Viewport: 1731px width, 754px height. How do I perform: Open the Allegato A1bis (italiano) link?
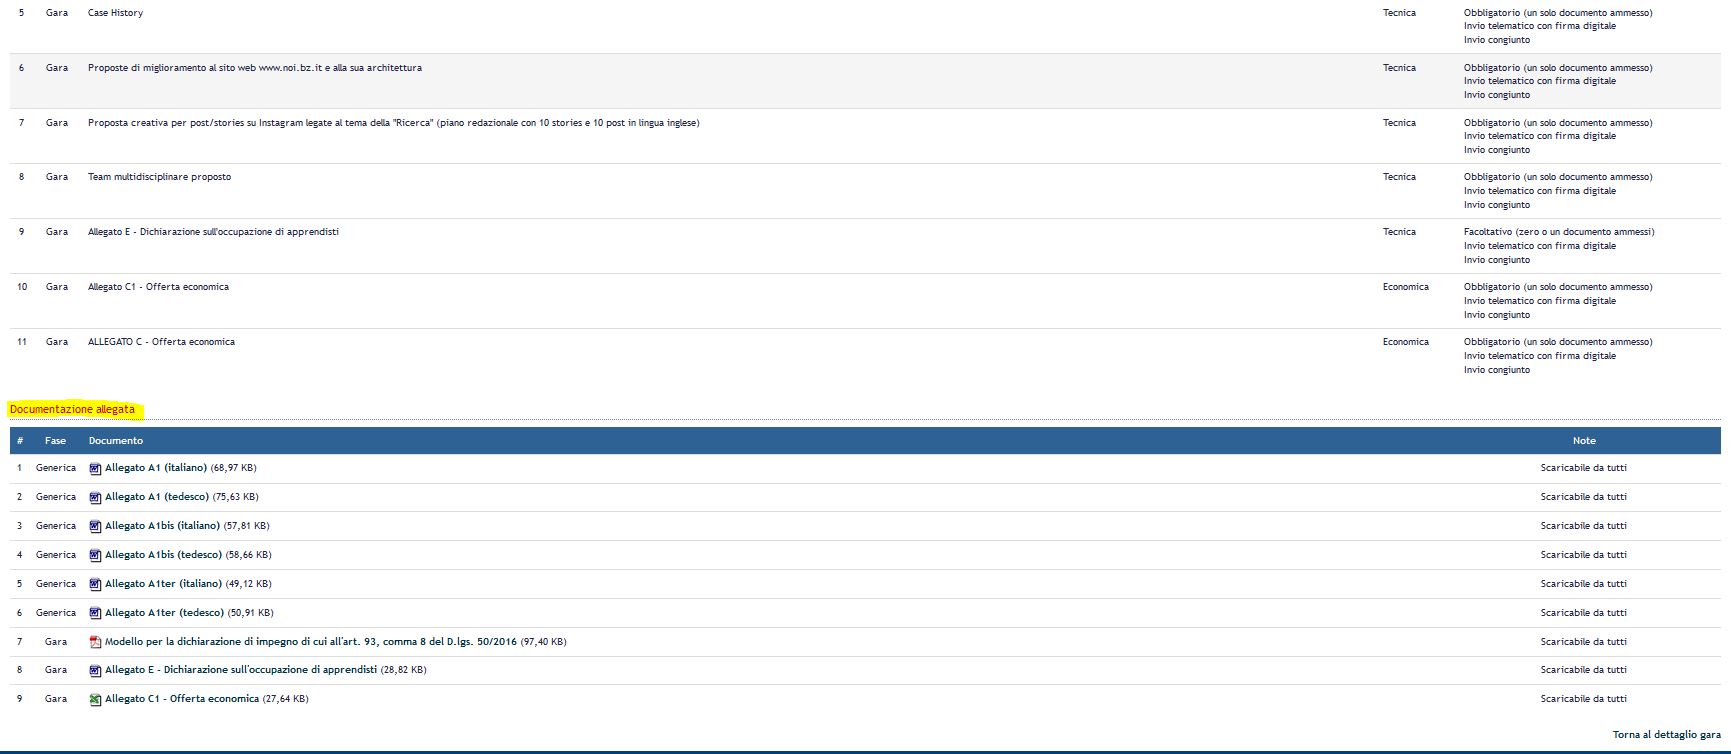click(162, 526)
